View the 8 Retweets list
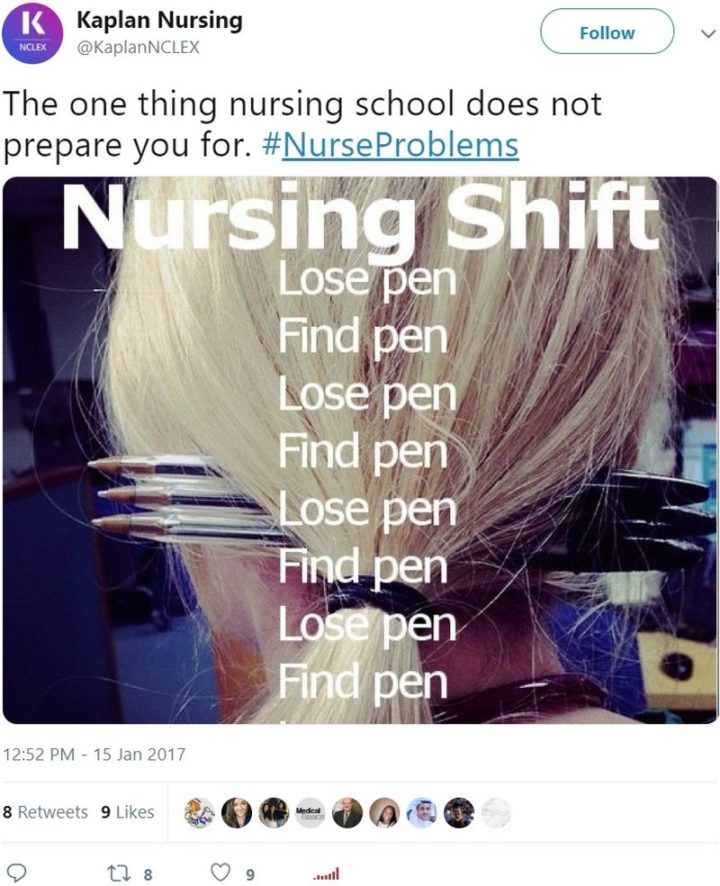The height and width of the screenshot is (886, 720). (45, 812)
